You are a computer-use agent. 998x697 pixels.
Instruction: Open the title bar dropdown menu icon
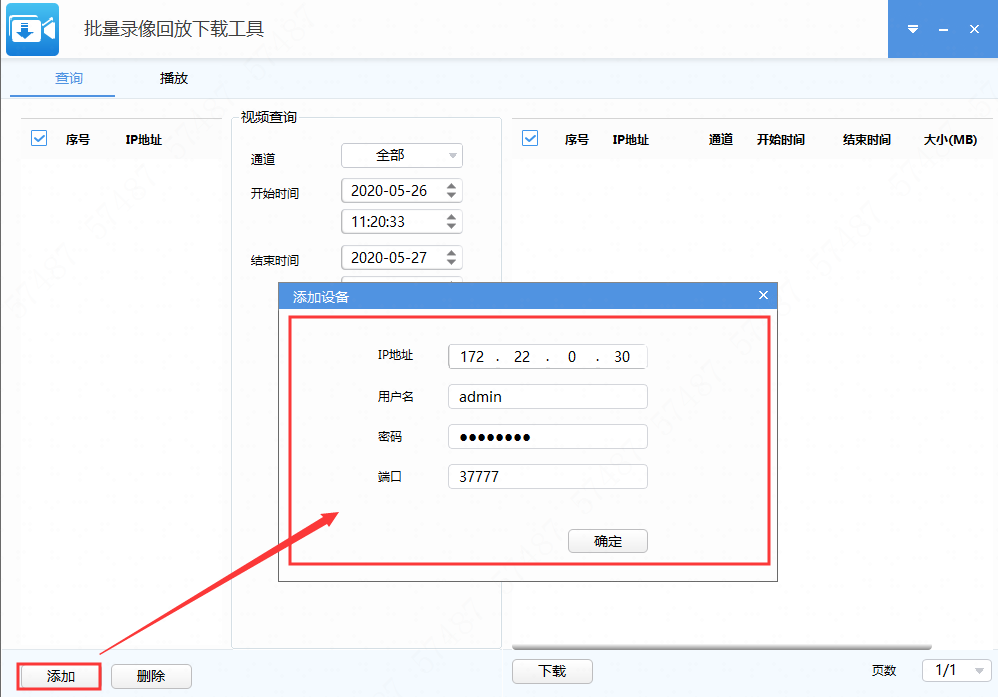point(913,29)
